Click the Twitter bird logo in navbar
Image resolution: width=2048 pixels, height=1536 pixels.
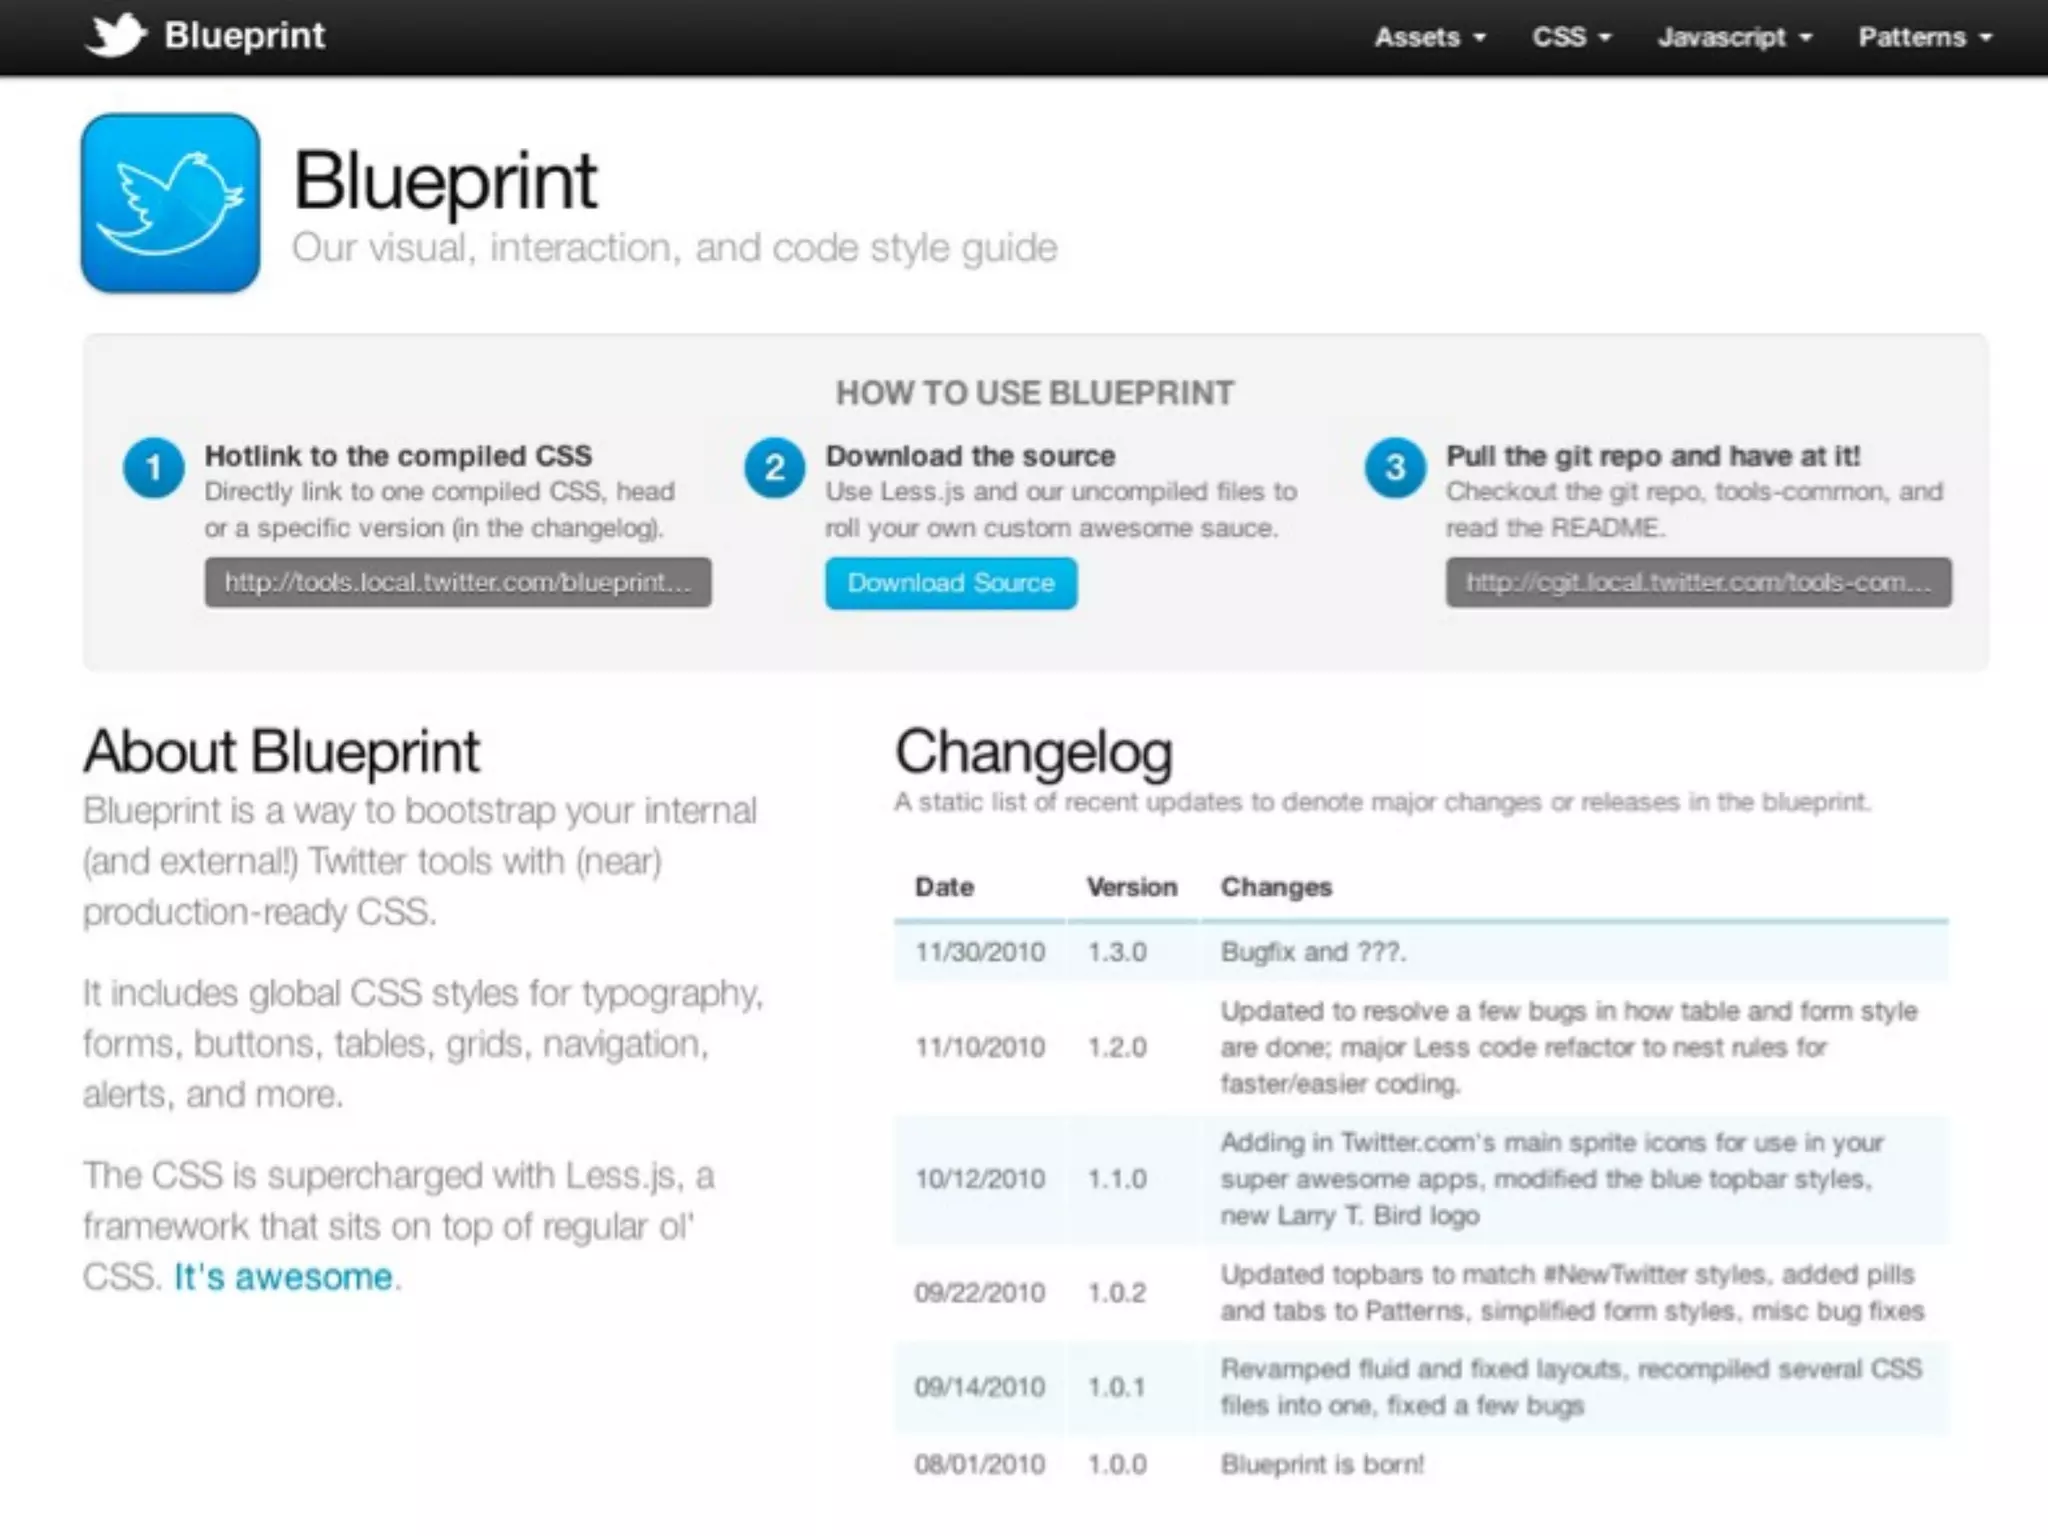116,35
